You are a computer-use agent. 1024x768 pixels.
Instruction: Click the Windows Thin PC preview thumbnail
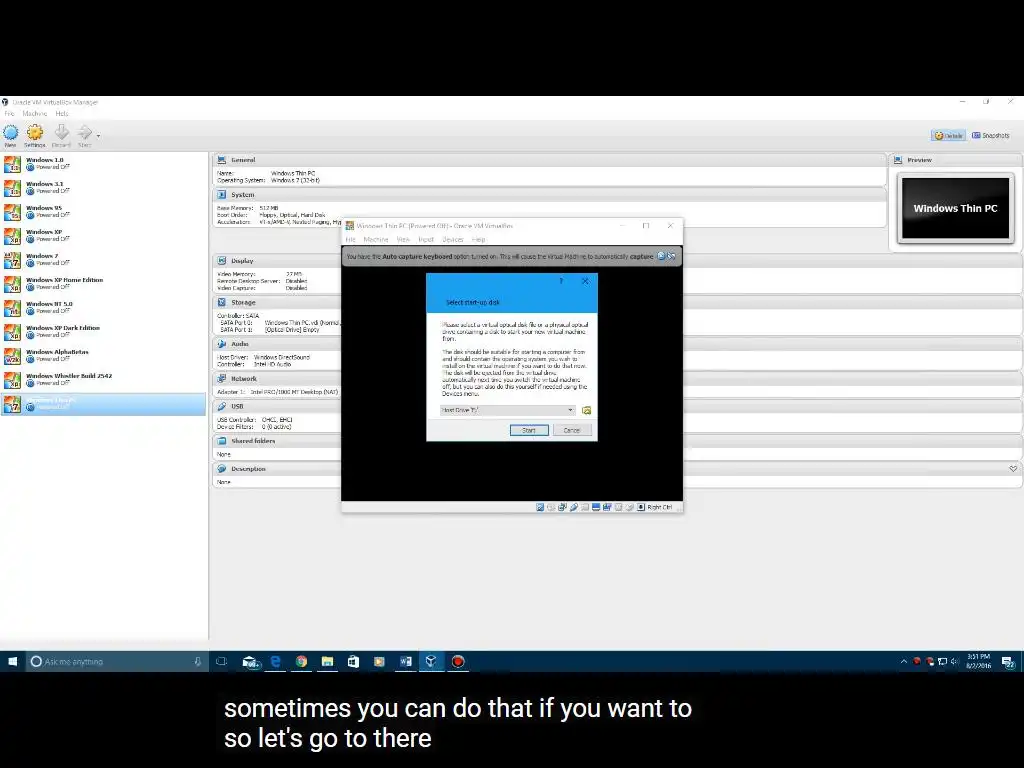[x=955, y=208]
